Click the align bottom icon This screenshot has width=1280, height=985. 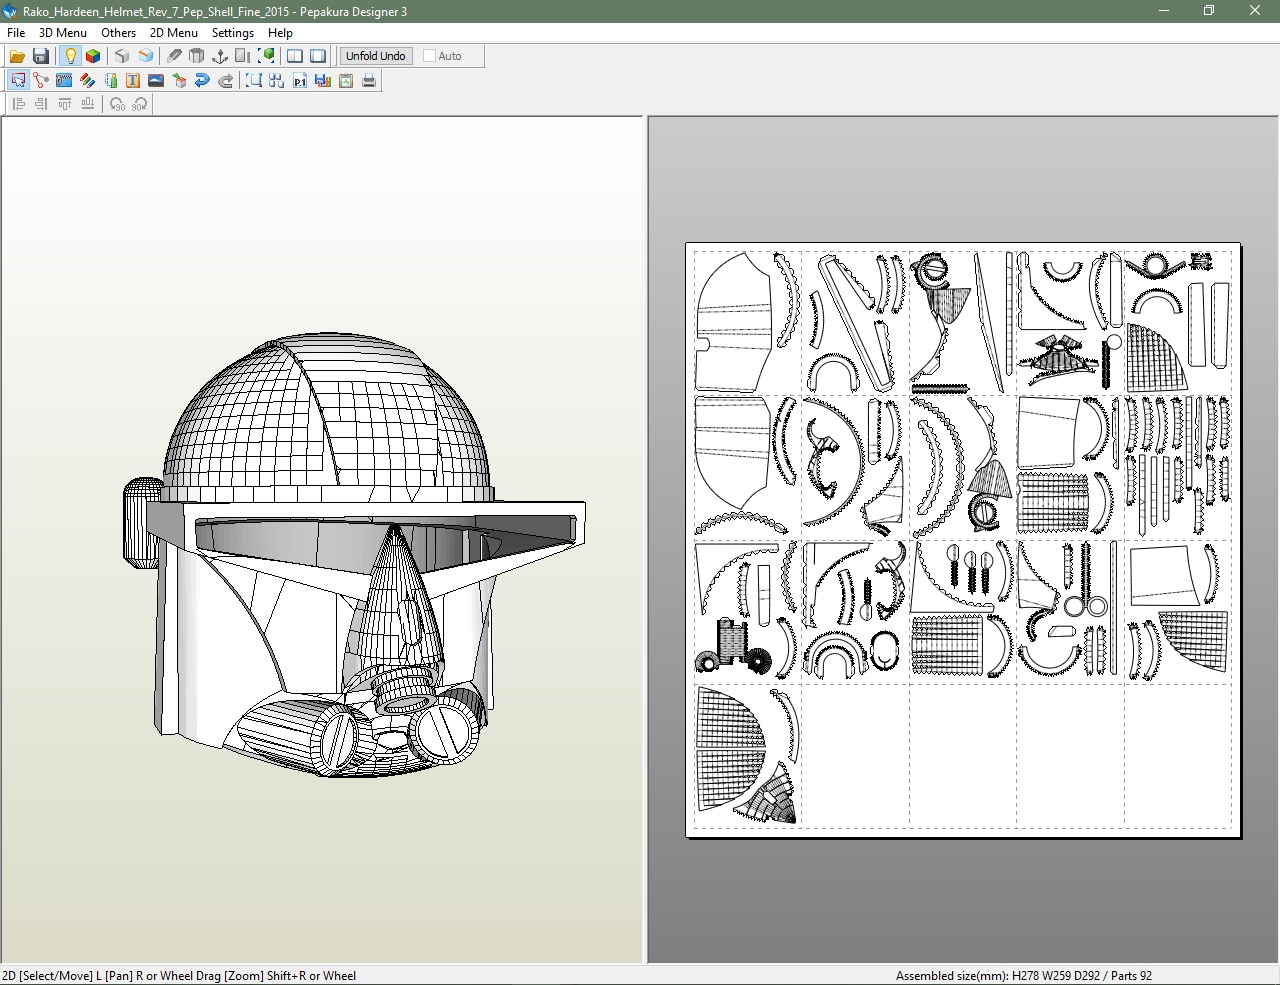pyautogui.click(x=87, y=104)
